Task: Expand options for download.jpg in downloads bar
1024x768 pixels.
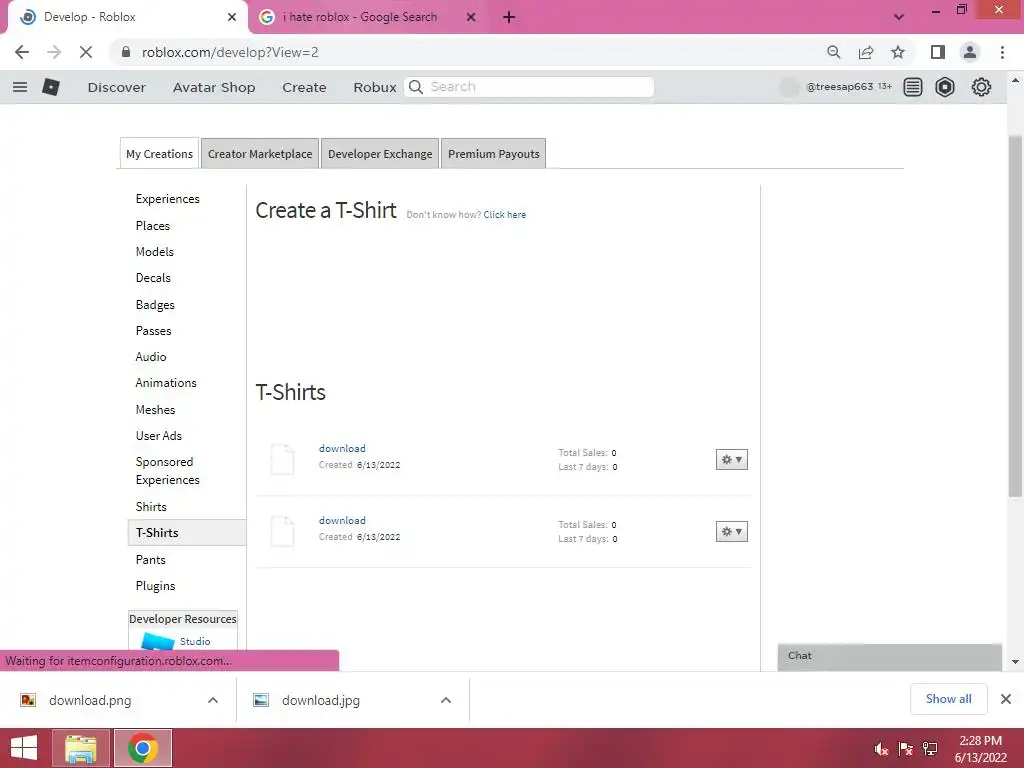Action: tap(446, 700)
